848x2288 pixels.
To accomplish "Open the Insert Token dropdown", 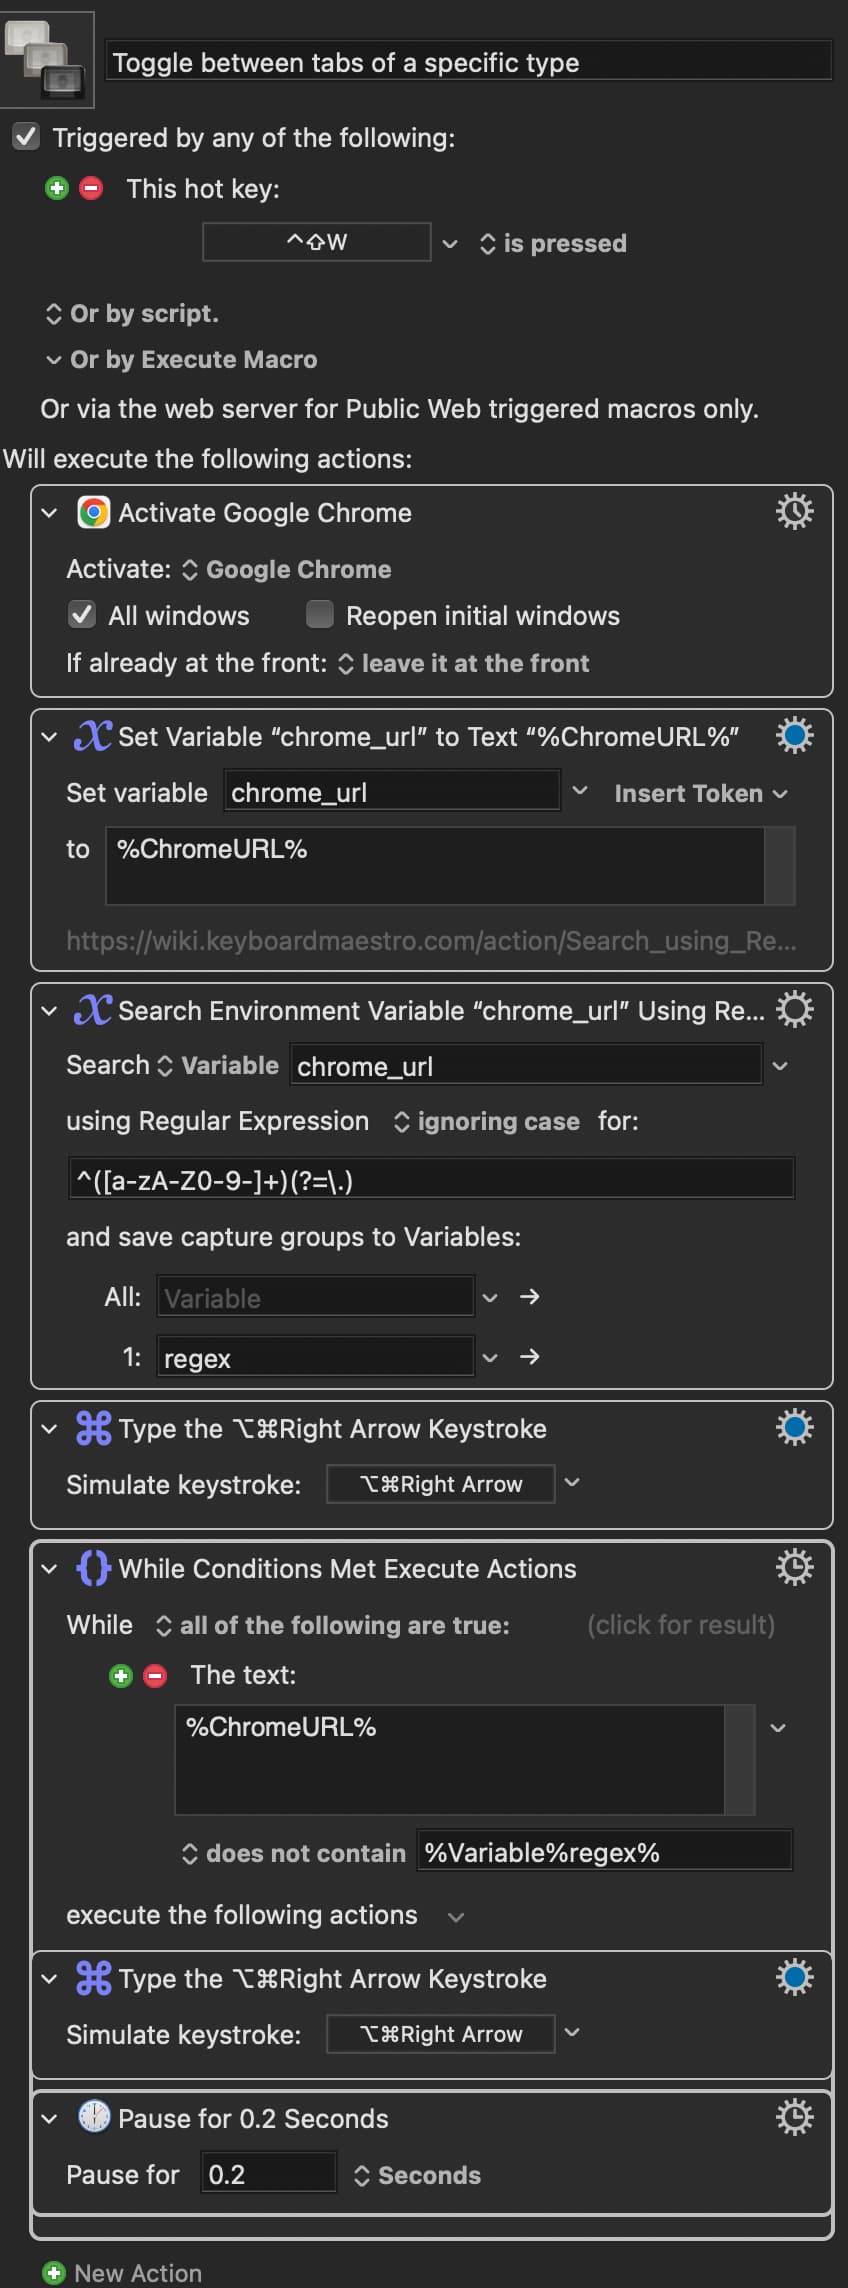I will pyautogui.click(x=700, y=793).
